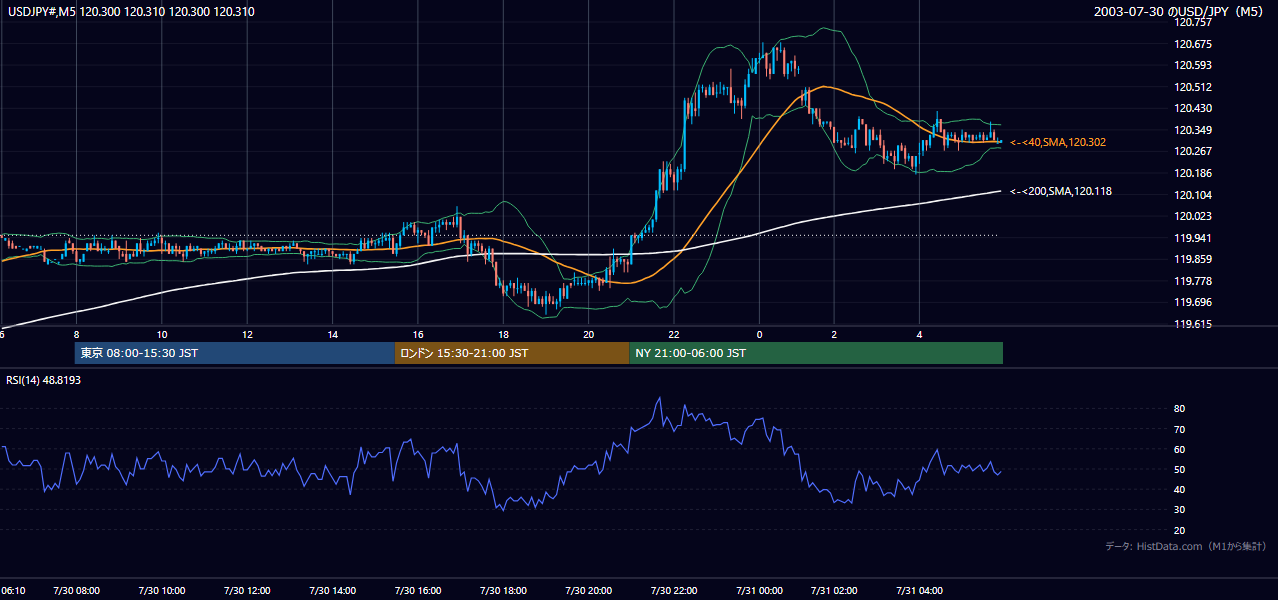Click RSI scale level 80
Screen dimensions: 1278x600
pos(1180,409)
